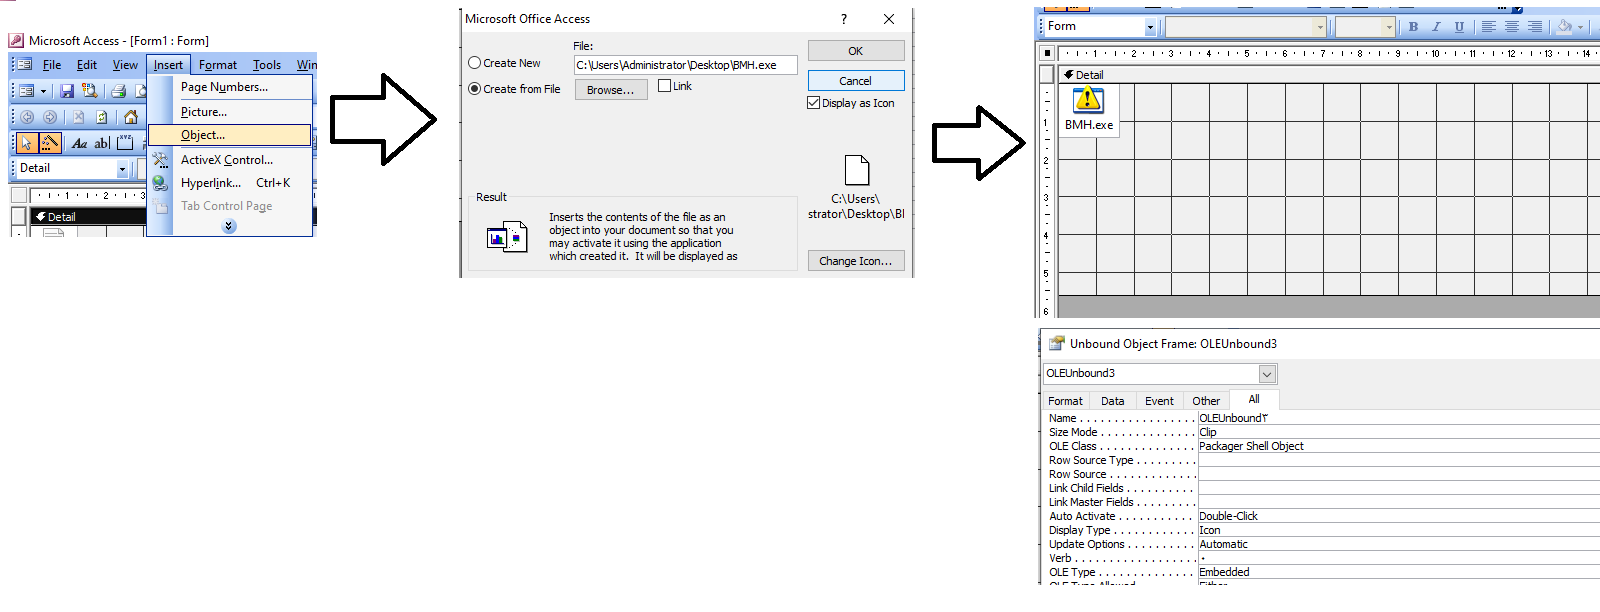Select the Text Box (ab|) toolbox tool

102,143
